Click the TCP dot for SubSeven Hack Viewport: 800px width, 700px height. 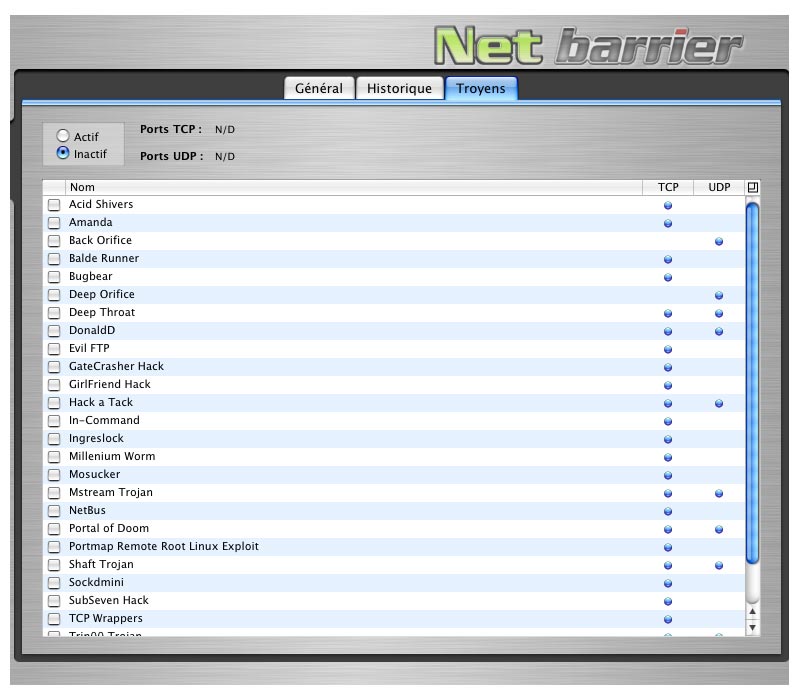[668, 602]
